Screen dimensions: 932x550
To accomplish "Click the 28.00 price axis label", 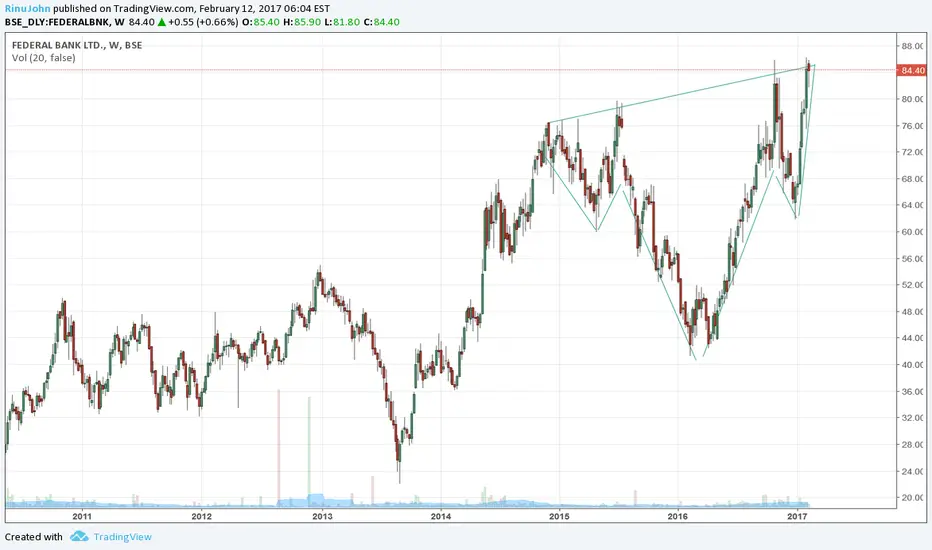I will (x=912, y=445).
